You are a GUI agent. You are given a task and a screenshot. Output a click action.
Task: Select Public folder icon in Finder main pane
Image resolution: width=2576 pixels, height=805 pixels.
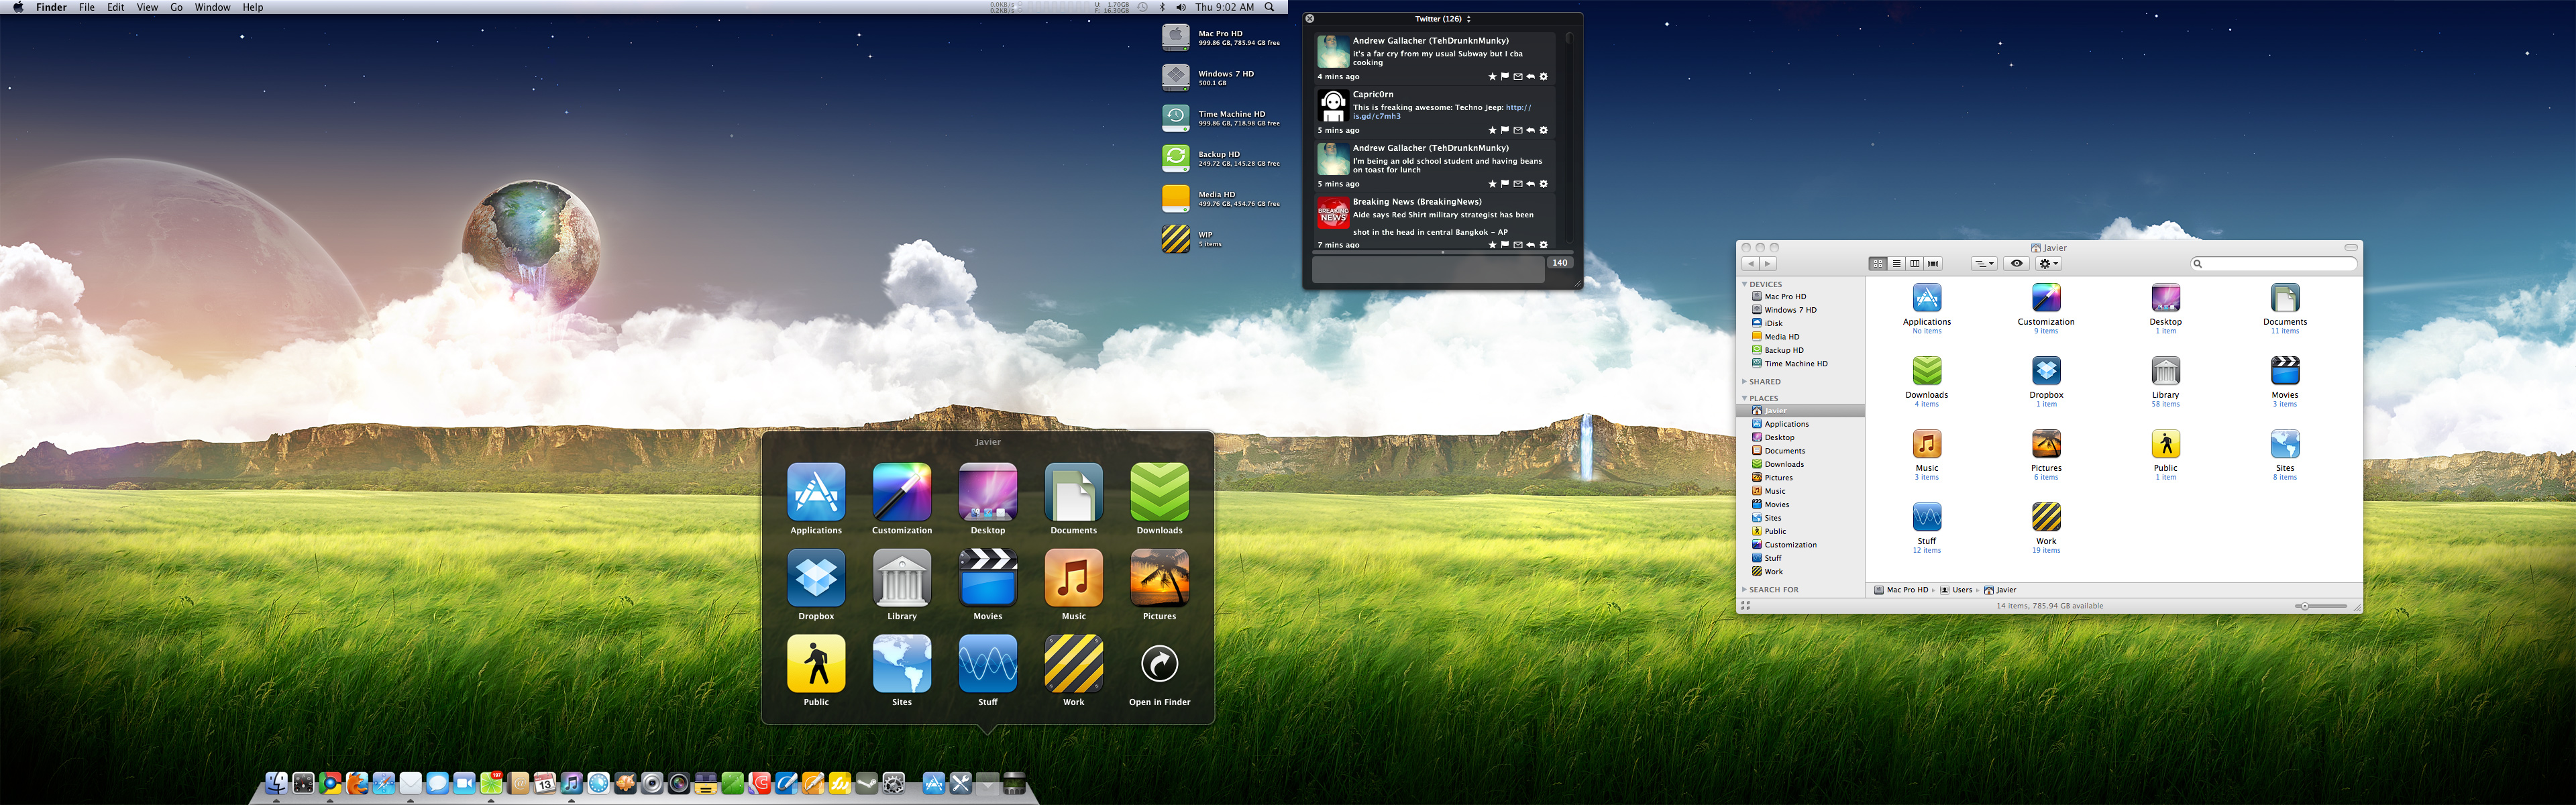pos(2166,444)
